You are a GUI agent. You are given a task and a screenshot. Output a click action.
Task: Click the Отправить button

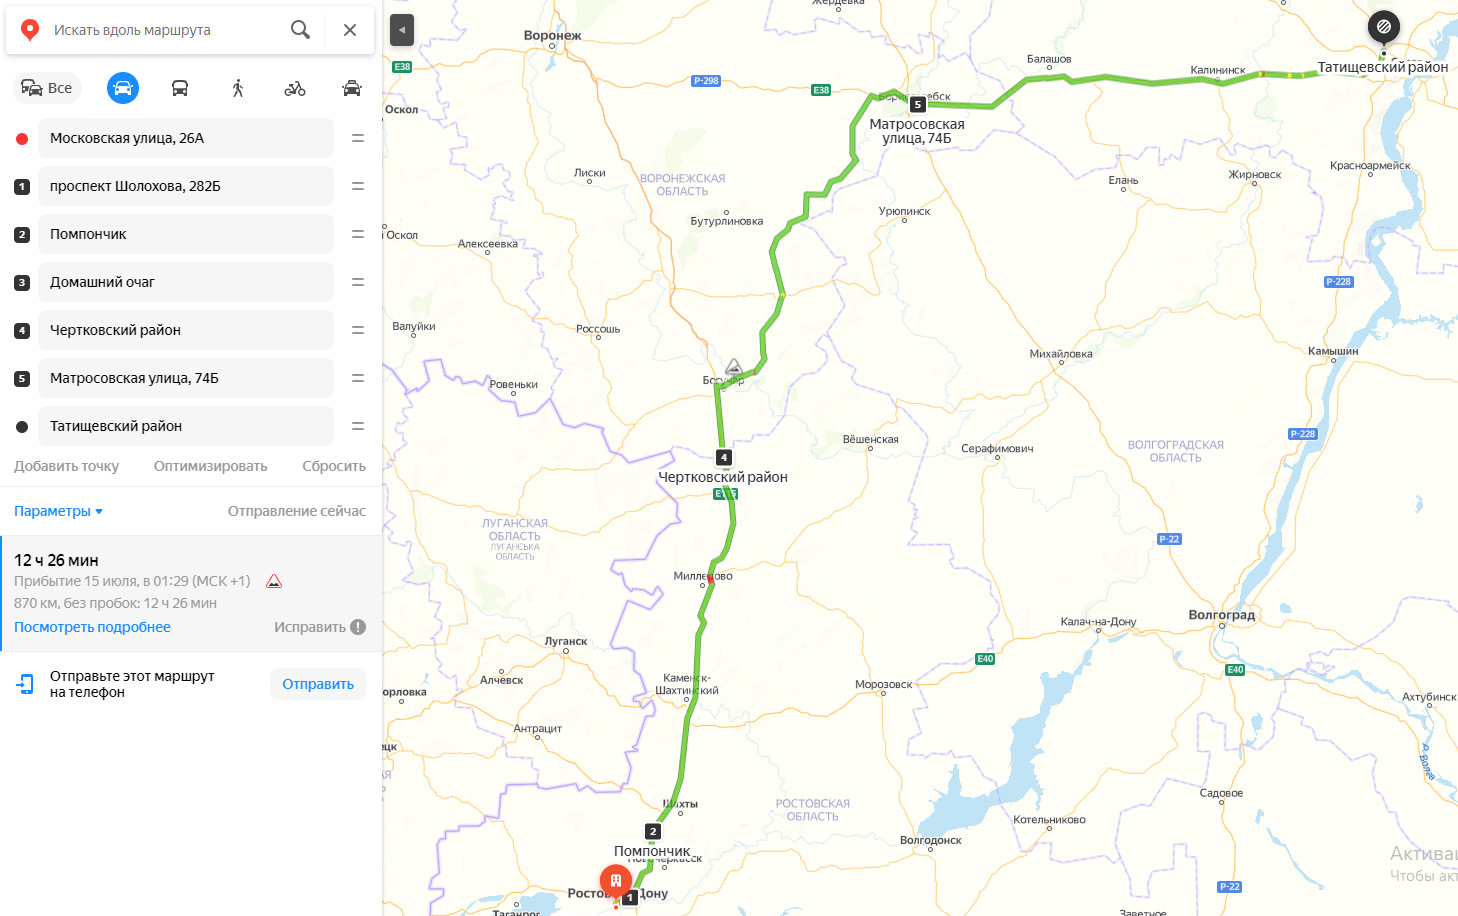click(x=318, y=684)
